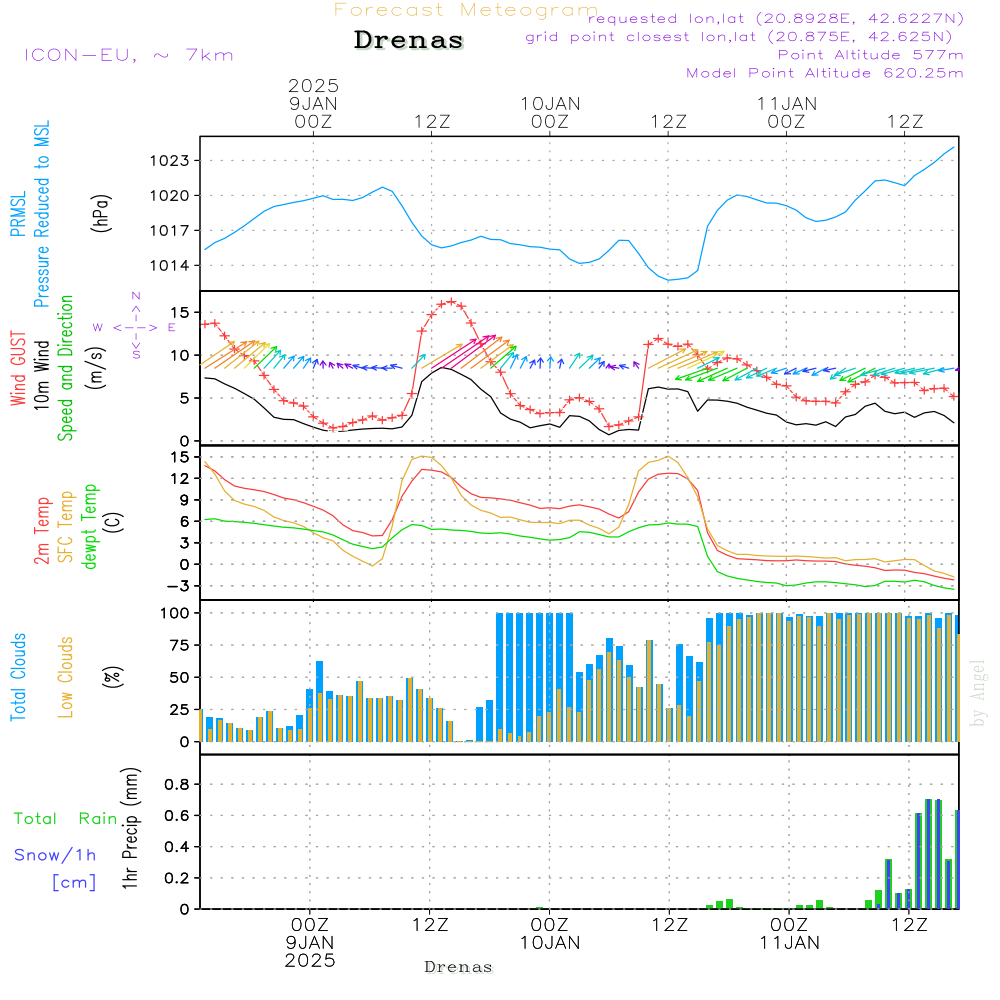Click the 10JAN 00Z marker on top axis
Screen dimensions: 1000x1000
click(550, 111)
